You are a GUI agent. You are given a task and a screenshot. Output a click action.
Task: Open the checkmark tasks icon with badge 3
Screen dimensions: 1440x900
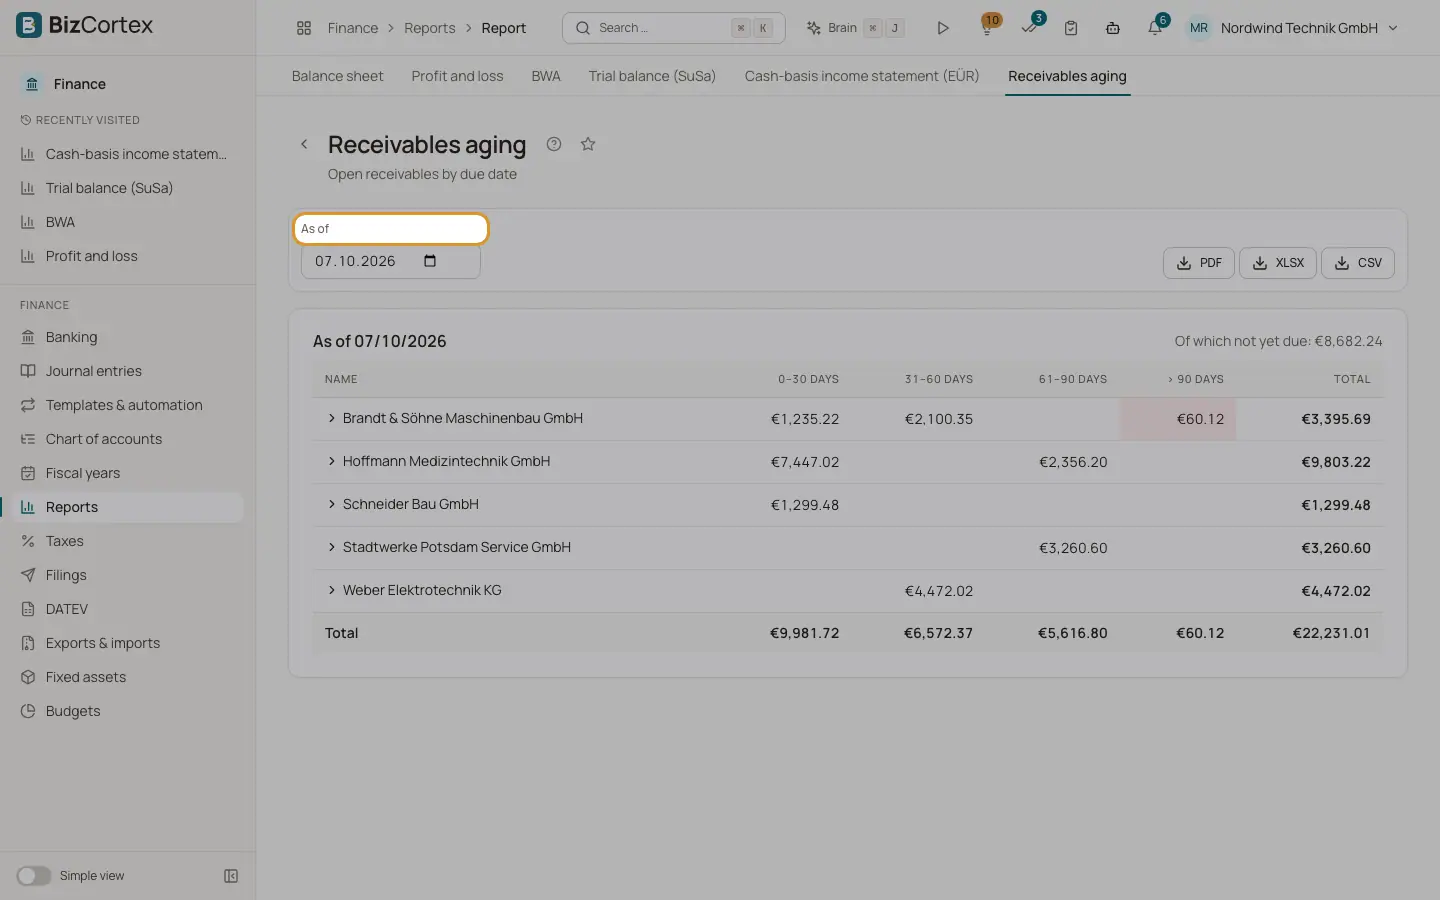[x=1030, y=27]
